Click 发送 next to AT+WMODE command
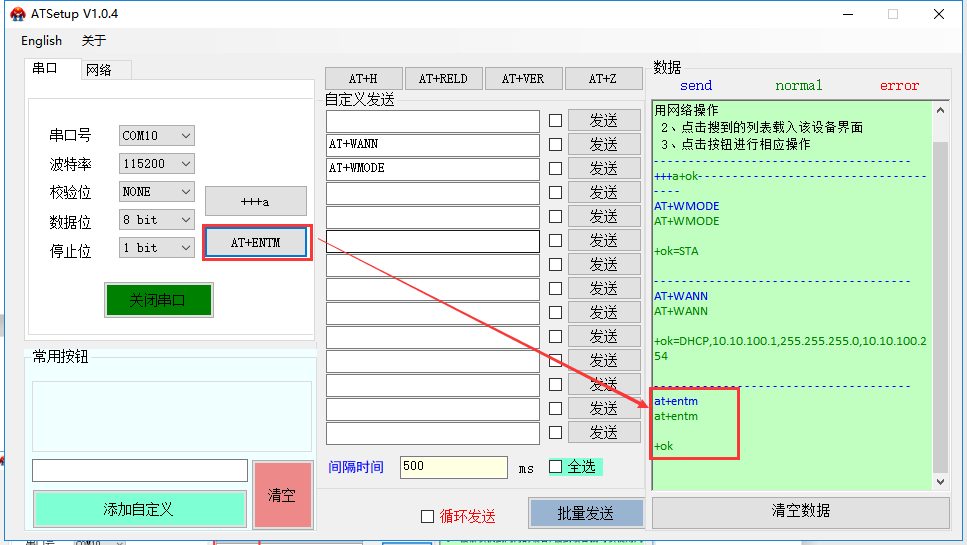The height and width of the screenshot is (545, 967). point(603,169)
